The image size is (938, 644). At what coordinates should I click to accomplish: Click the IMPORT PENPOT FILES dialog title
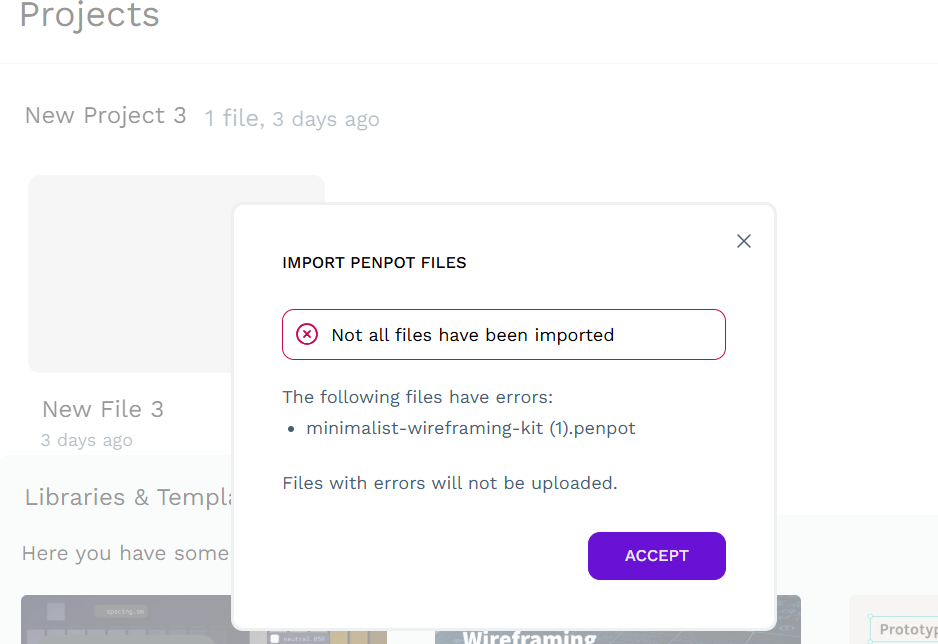tap(374, 263)
